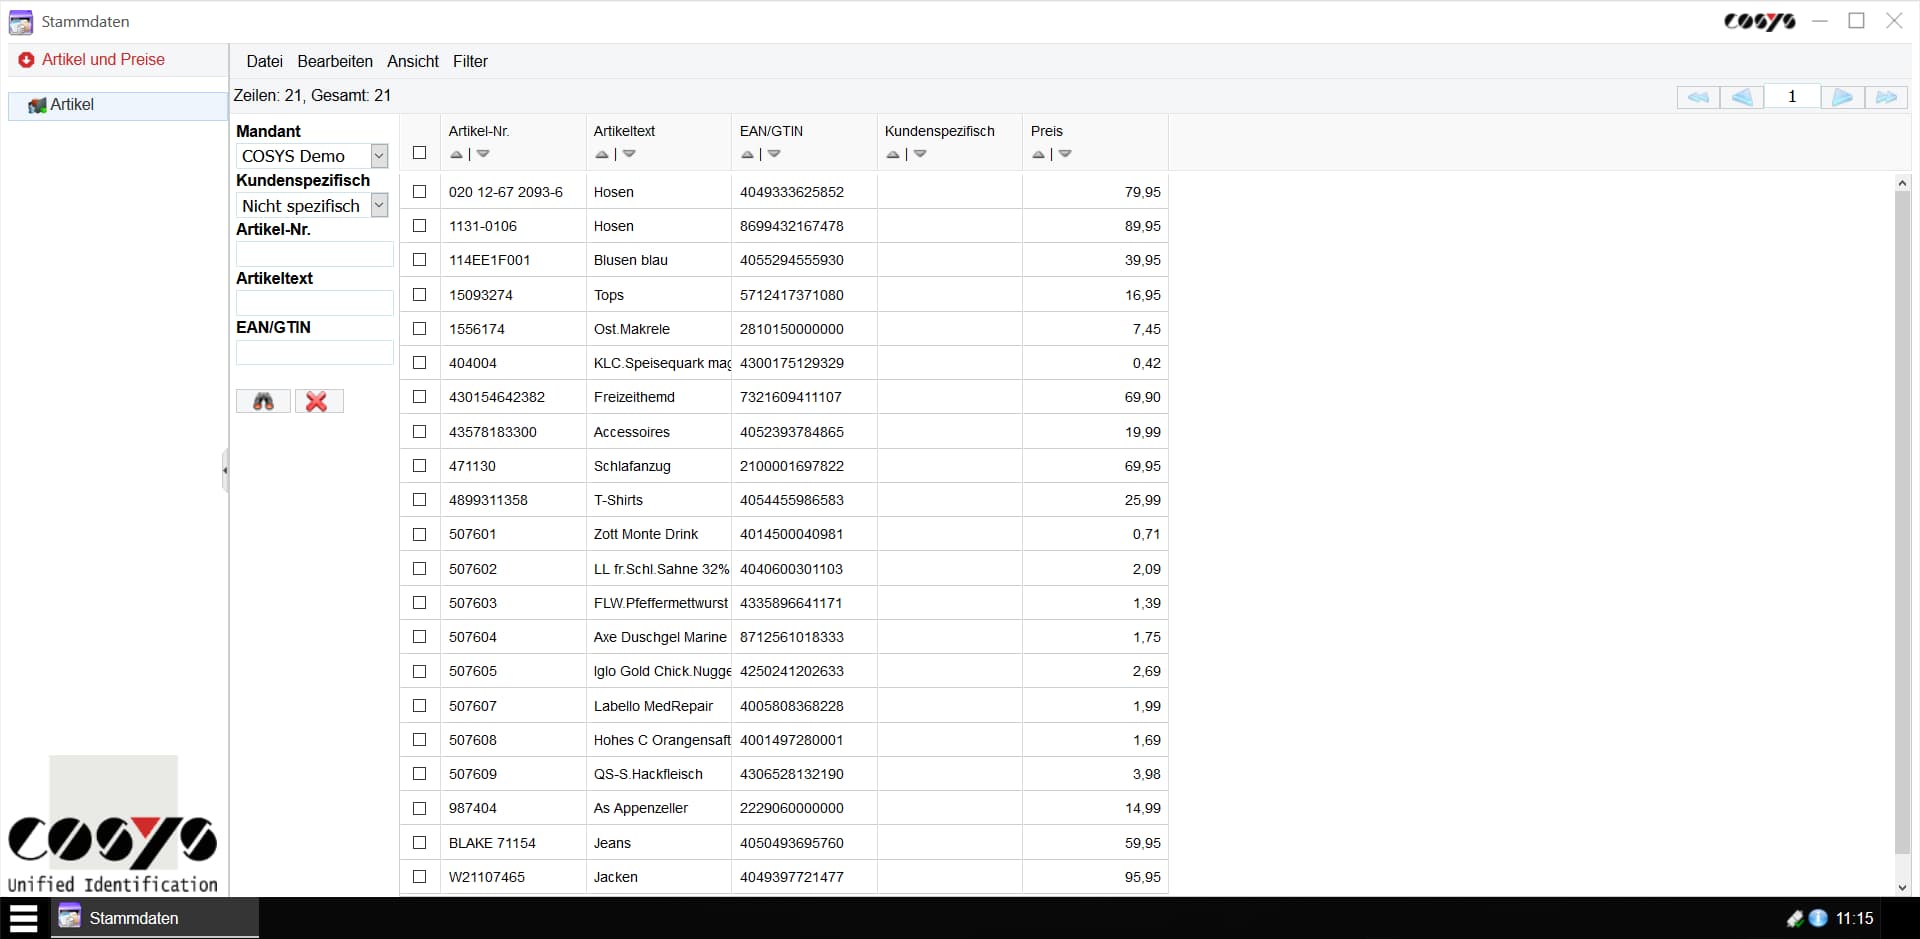Collapse the left filter panel handle
This screenshot has width=1920, height=939.
click(225, 470)
